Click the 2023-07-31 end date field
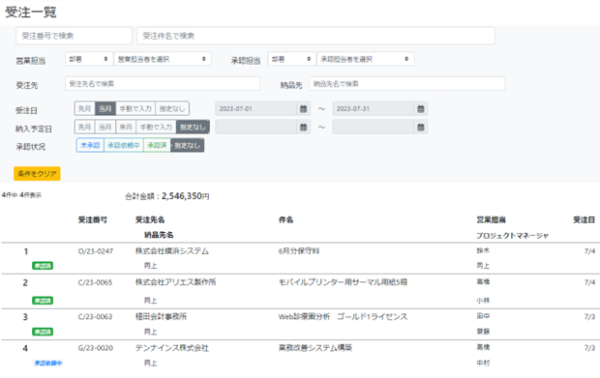600x378 pixels. [373, 109]
